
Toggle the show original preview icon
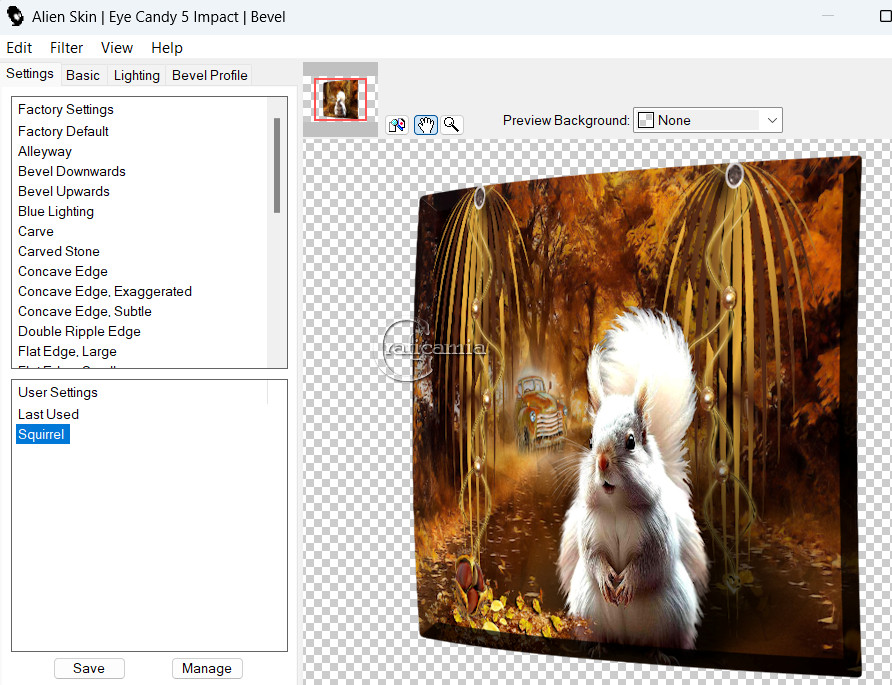point(397,125)
